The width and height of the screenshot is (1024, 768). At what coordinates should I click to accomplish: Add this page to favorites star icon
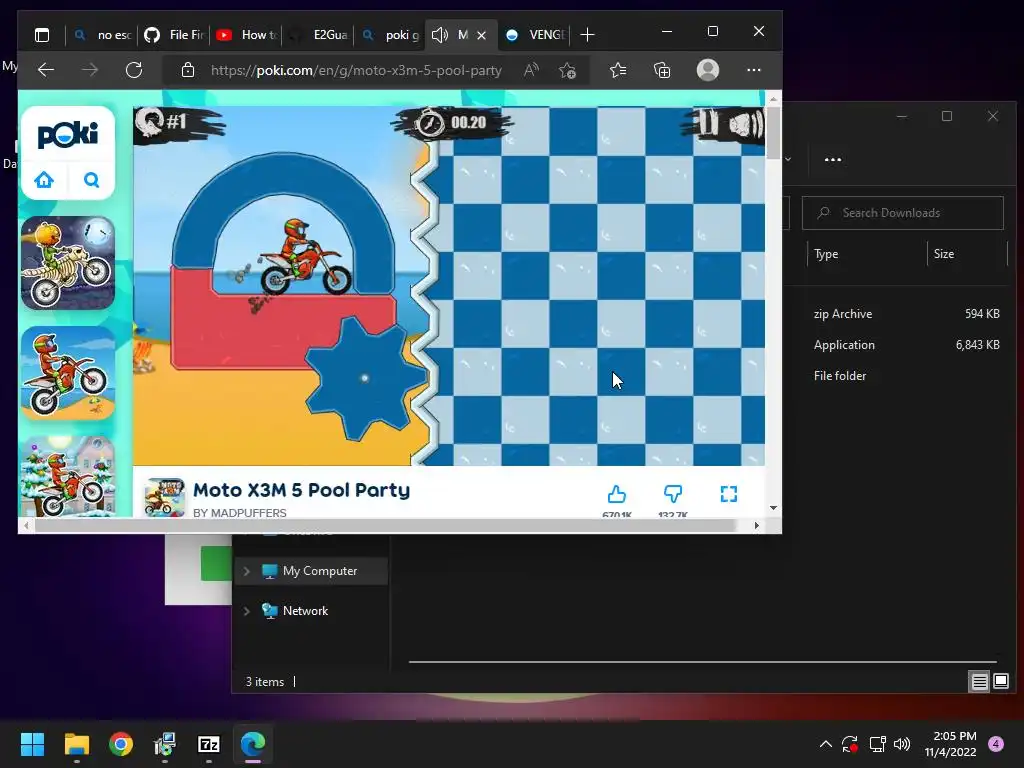coord(568,70)
